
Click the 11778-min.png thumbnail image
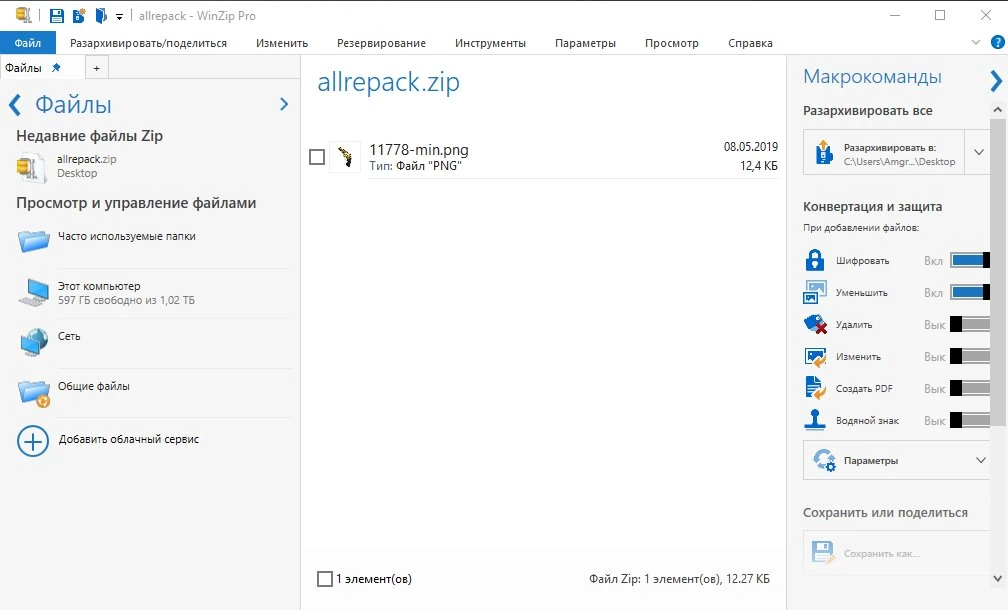345,157
